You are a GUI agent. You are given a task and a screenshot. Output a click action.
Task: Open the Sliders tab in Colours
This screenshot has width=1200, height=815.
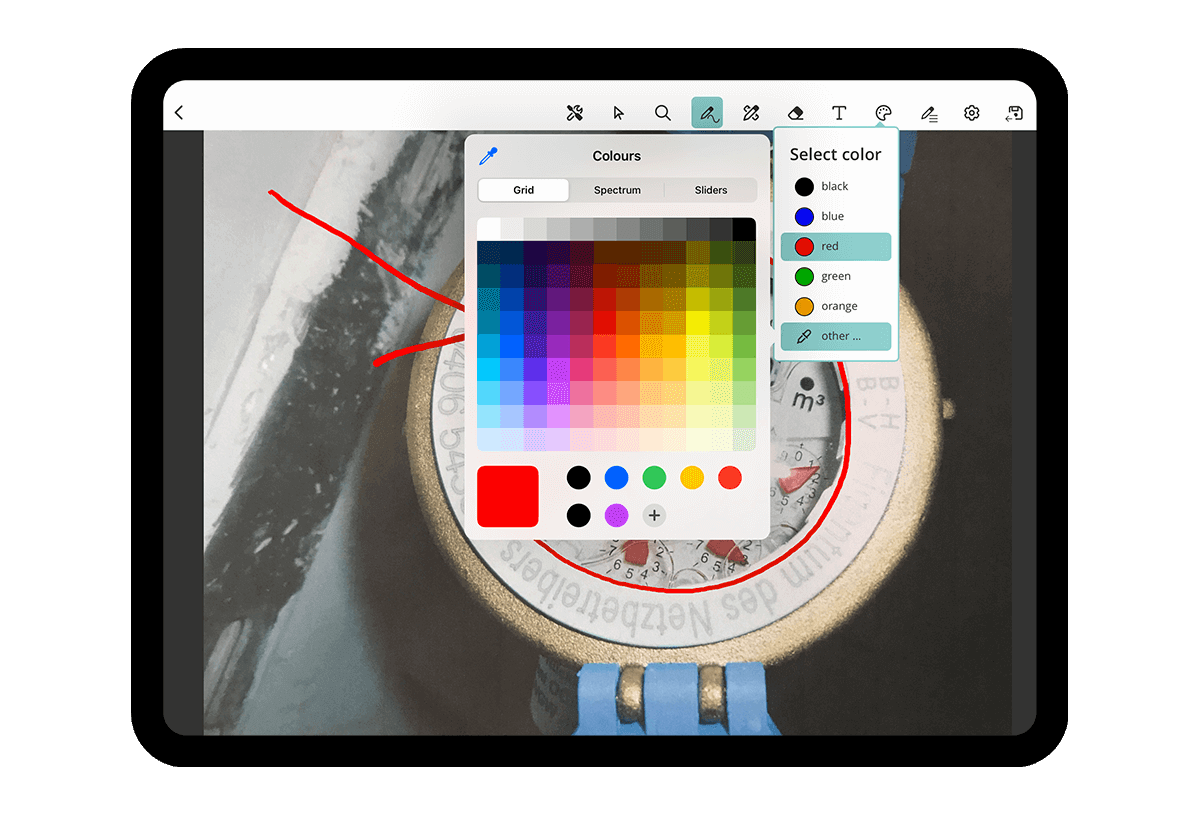coord(710,189)
